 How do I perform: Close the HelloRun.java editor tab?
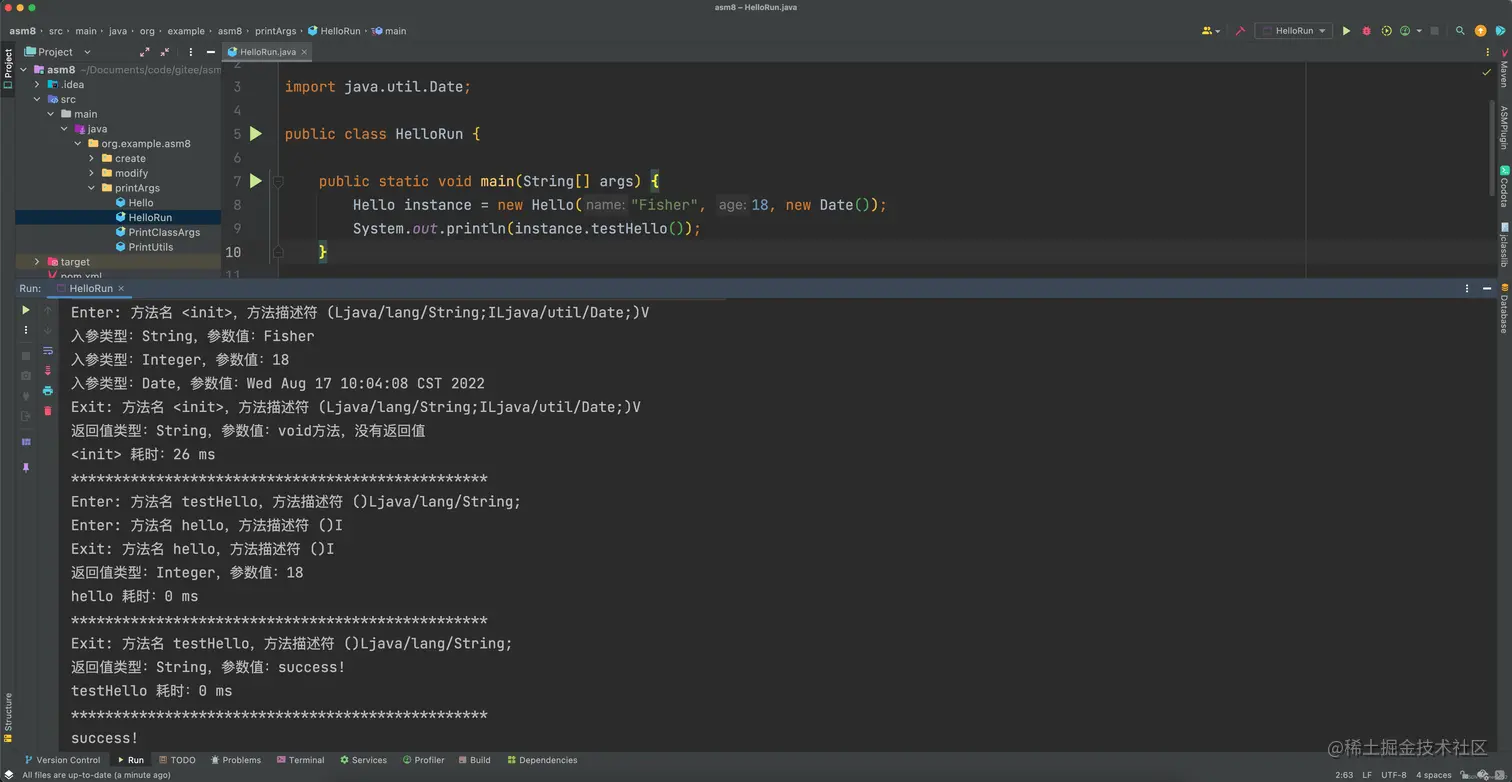(305, 52)
